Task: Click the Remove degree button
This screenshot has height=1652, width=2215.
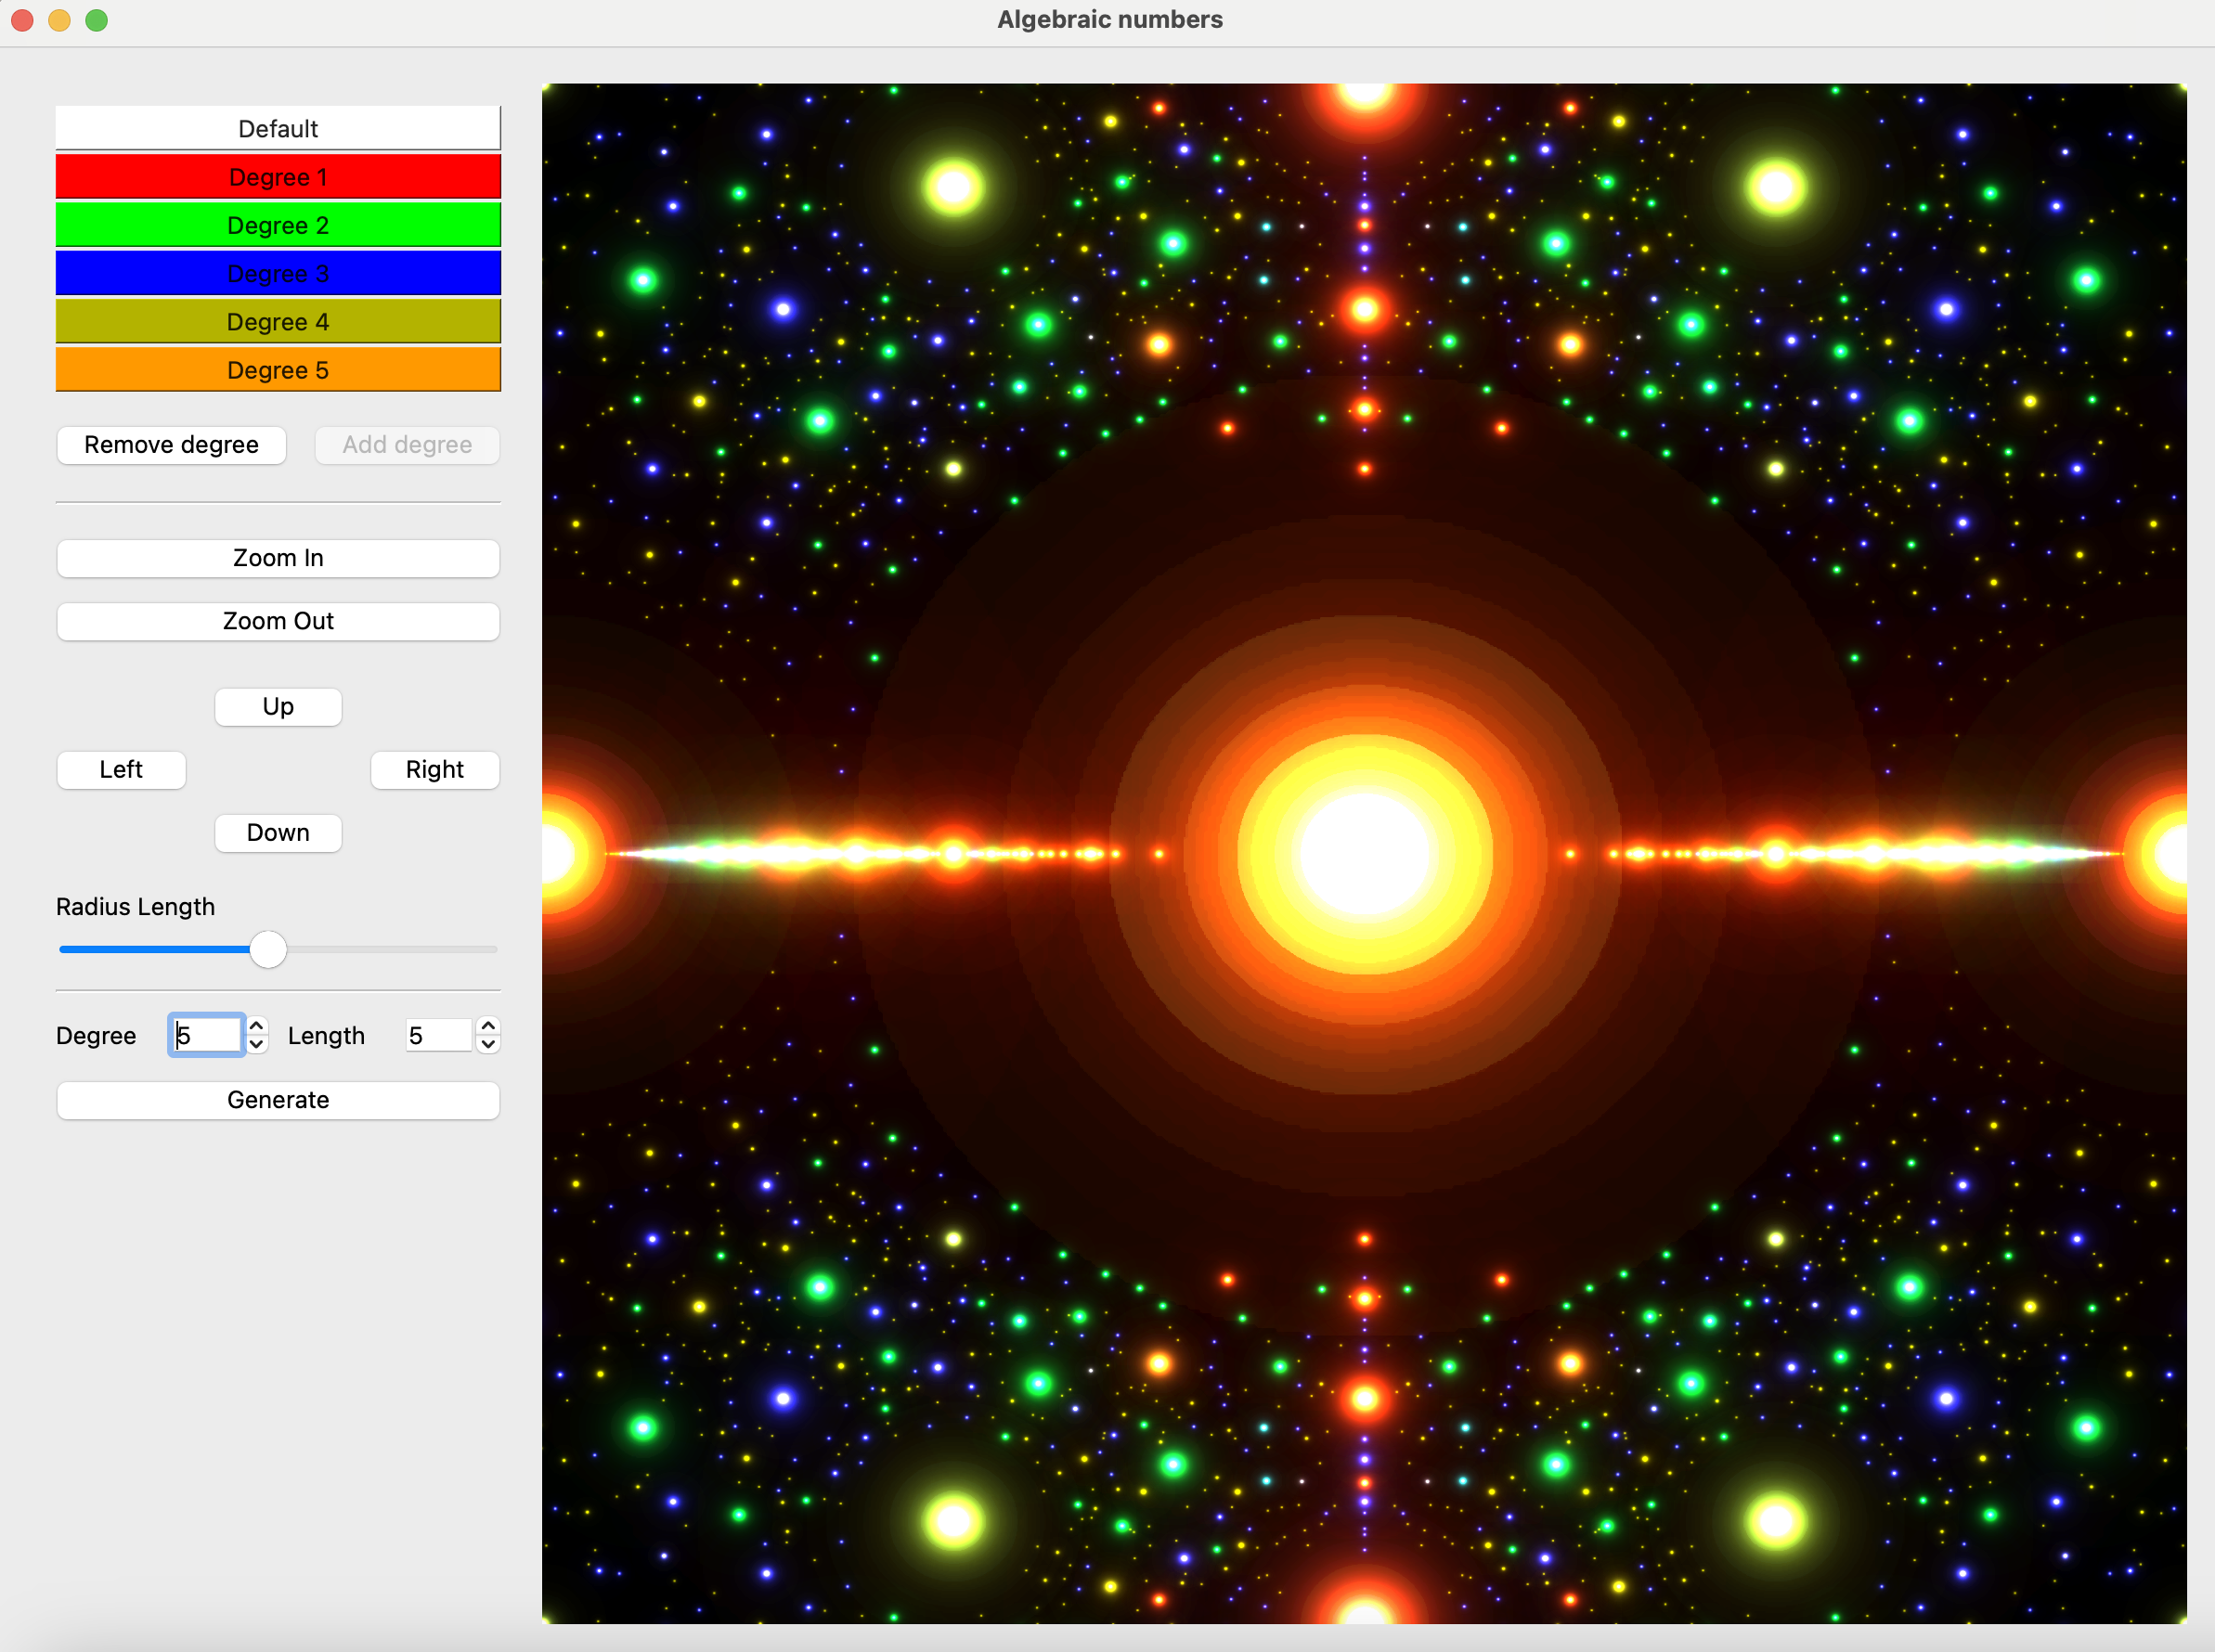Action: [x=171, y=445]
